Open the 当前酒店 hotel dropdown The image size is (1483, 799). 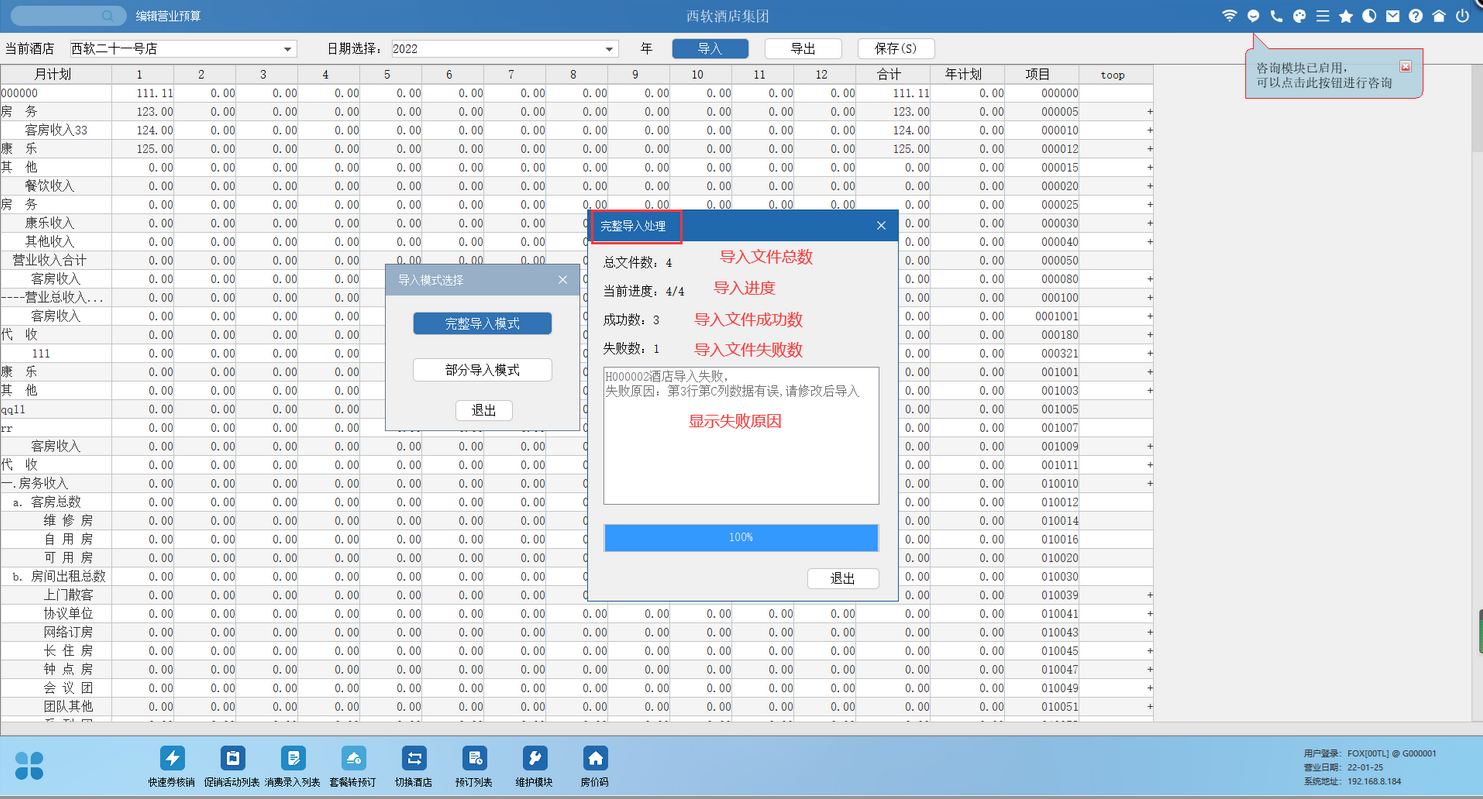click(x=288, y=49)
